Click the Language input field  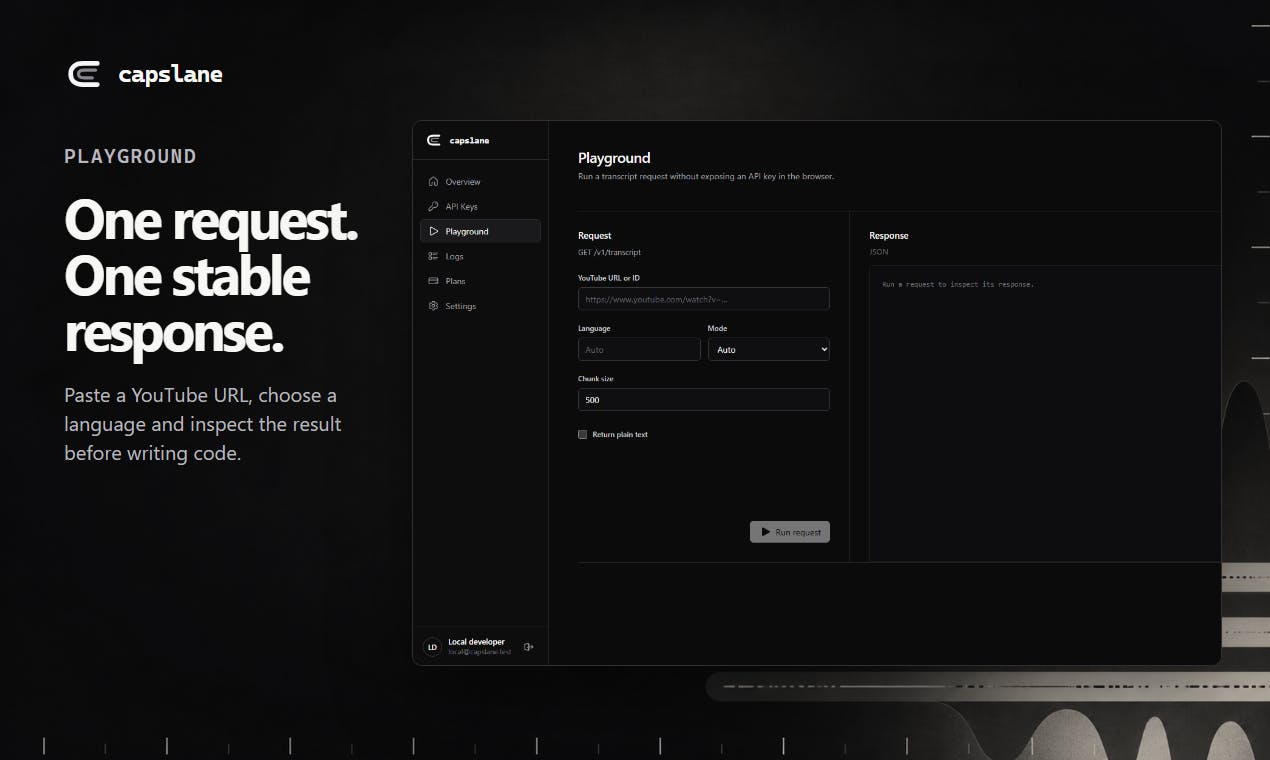pos(639,349)
